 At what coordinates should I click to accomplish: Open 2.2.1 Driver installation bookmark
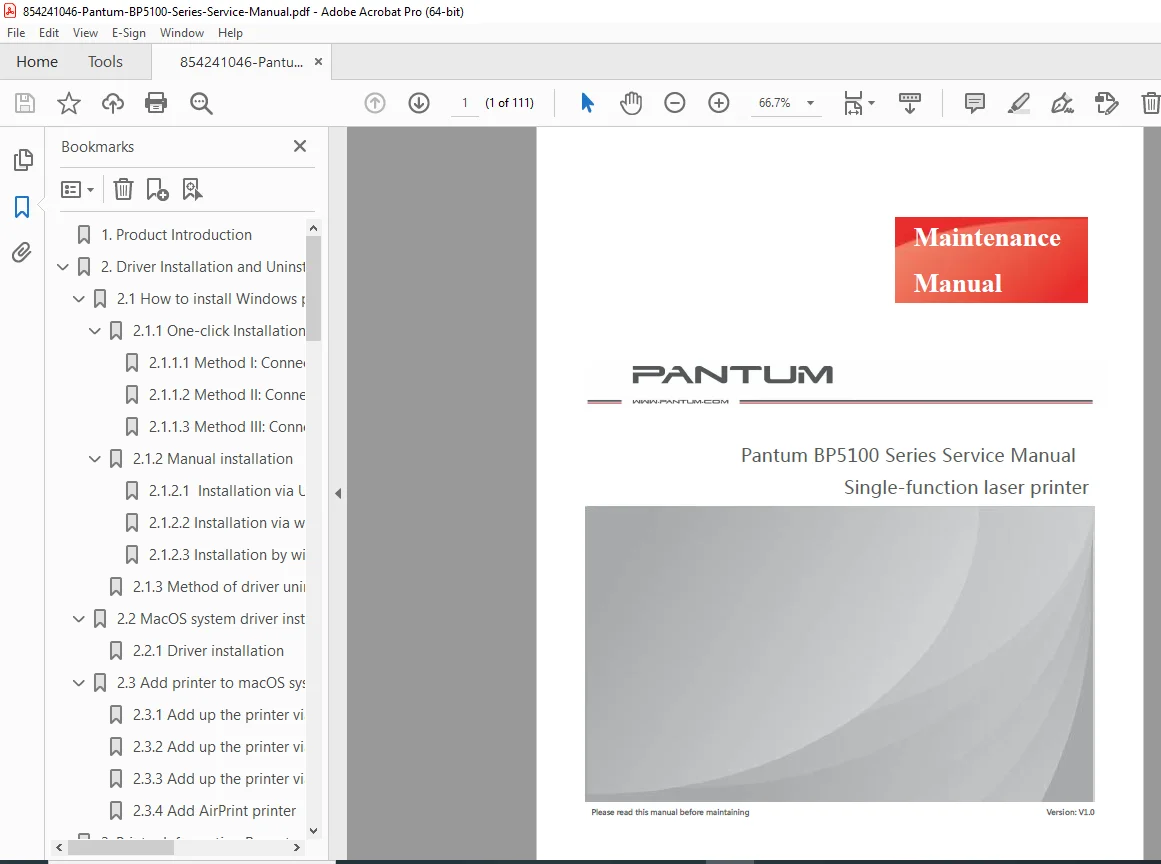click(208, 651)
